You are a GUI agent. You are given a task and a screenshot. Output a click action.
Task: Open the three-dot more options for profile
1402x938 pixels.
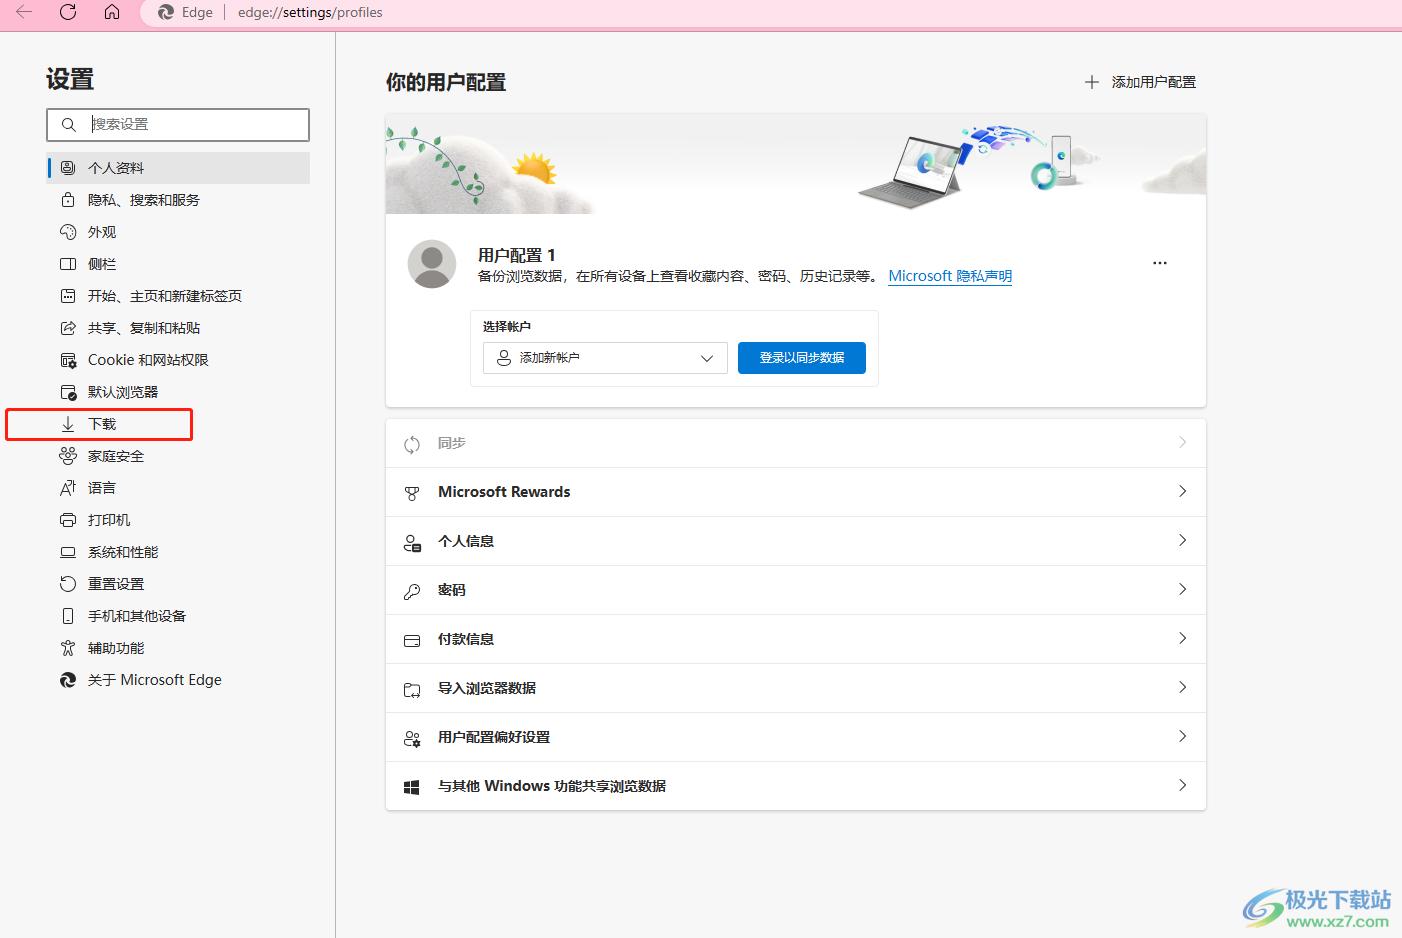[x=1160, y=263]
